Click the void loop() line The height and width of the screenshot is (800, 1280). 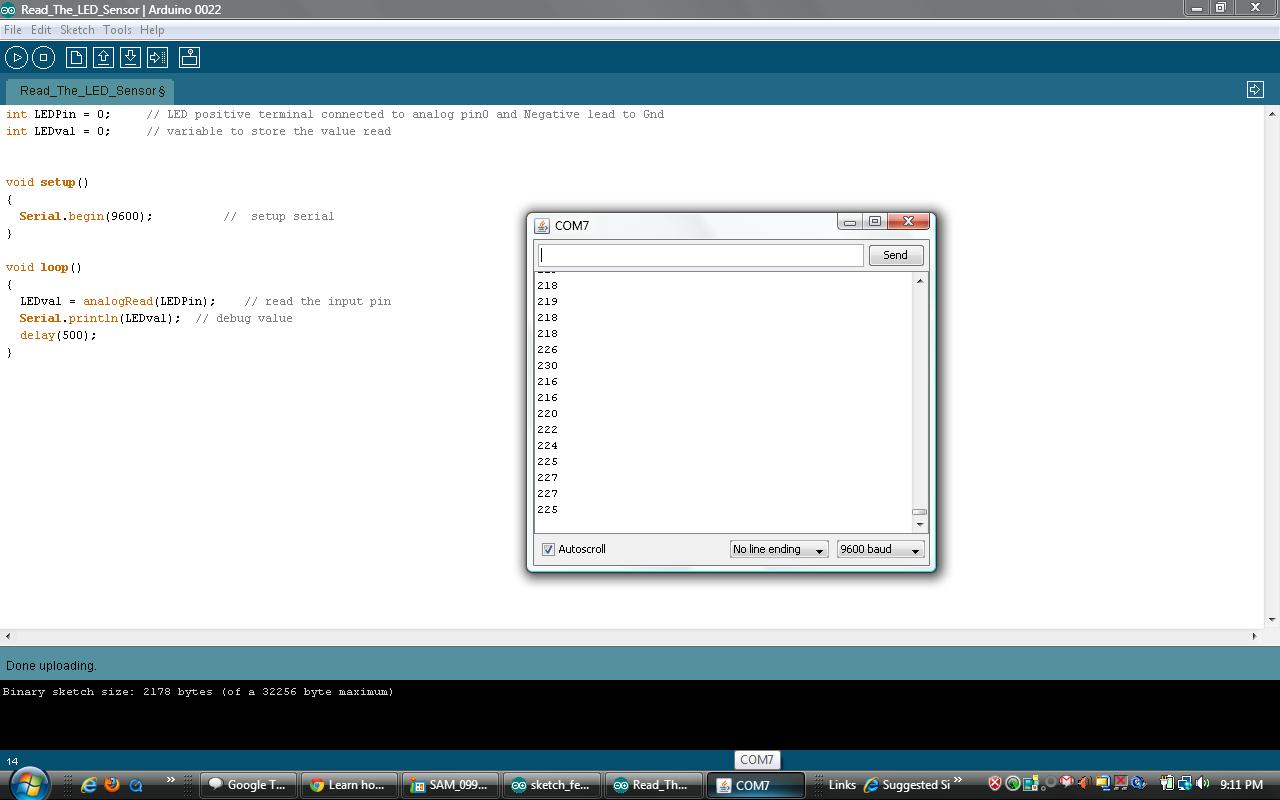(x=44, y=267)
